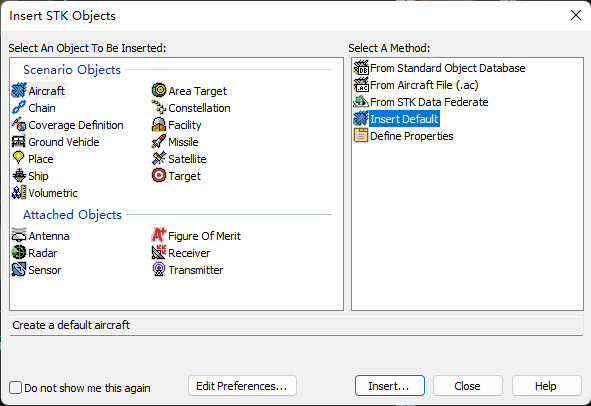Image resolution: width=591 pixels, height=406 pixels.
Task: Click the 'Target' label
Action: (184, 176)
